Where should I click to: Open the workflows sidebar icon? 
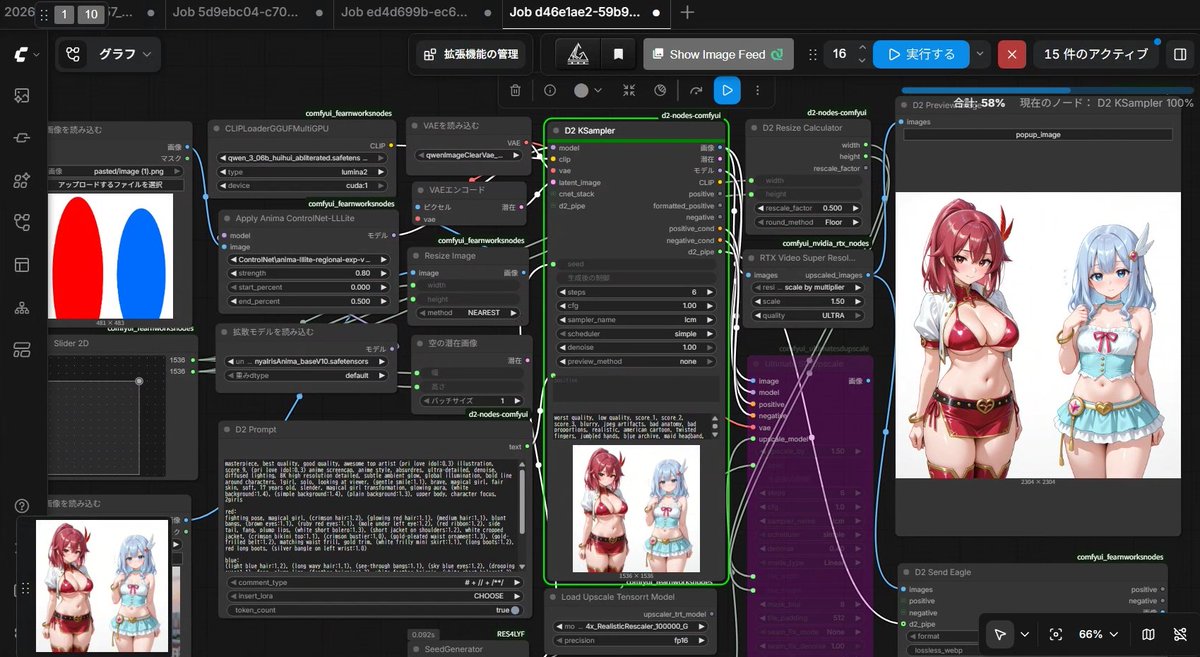(22, 222)
